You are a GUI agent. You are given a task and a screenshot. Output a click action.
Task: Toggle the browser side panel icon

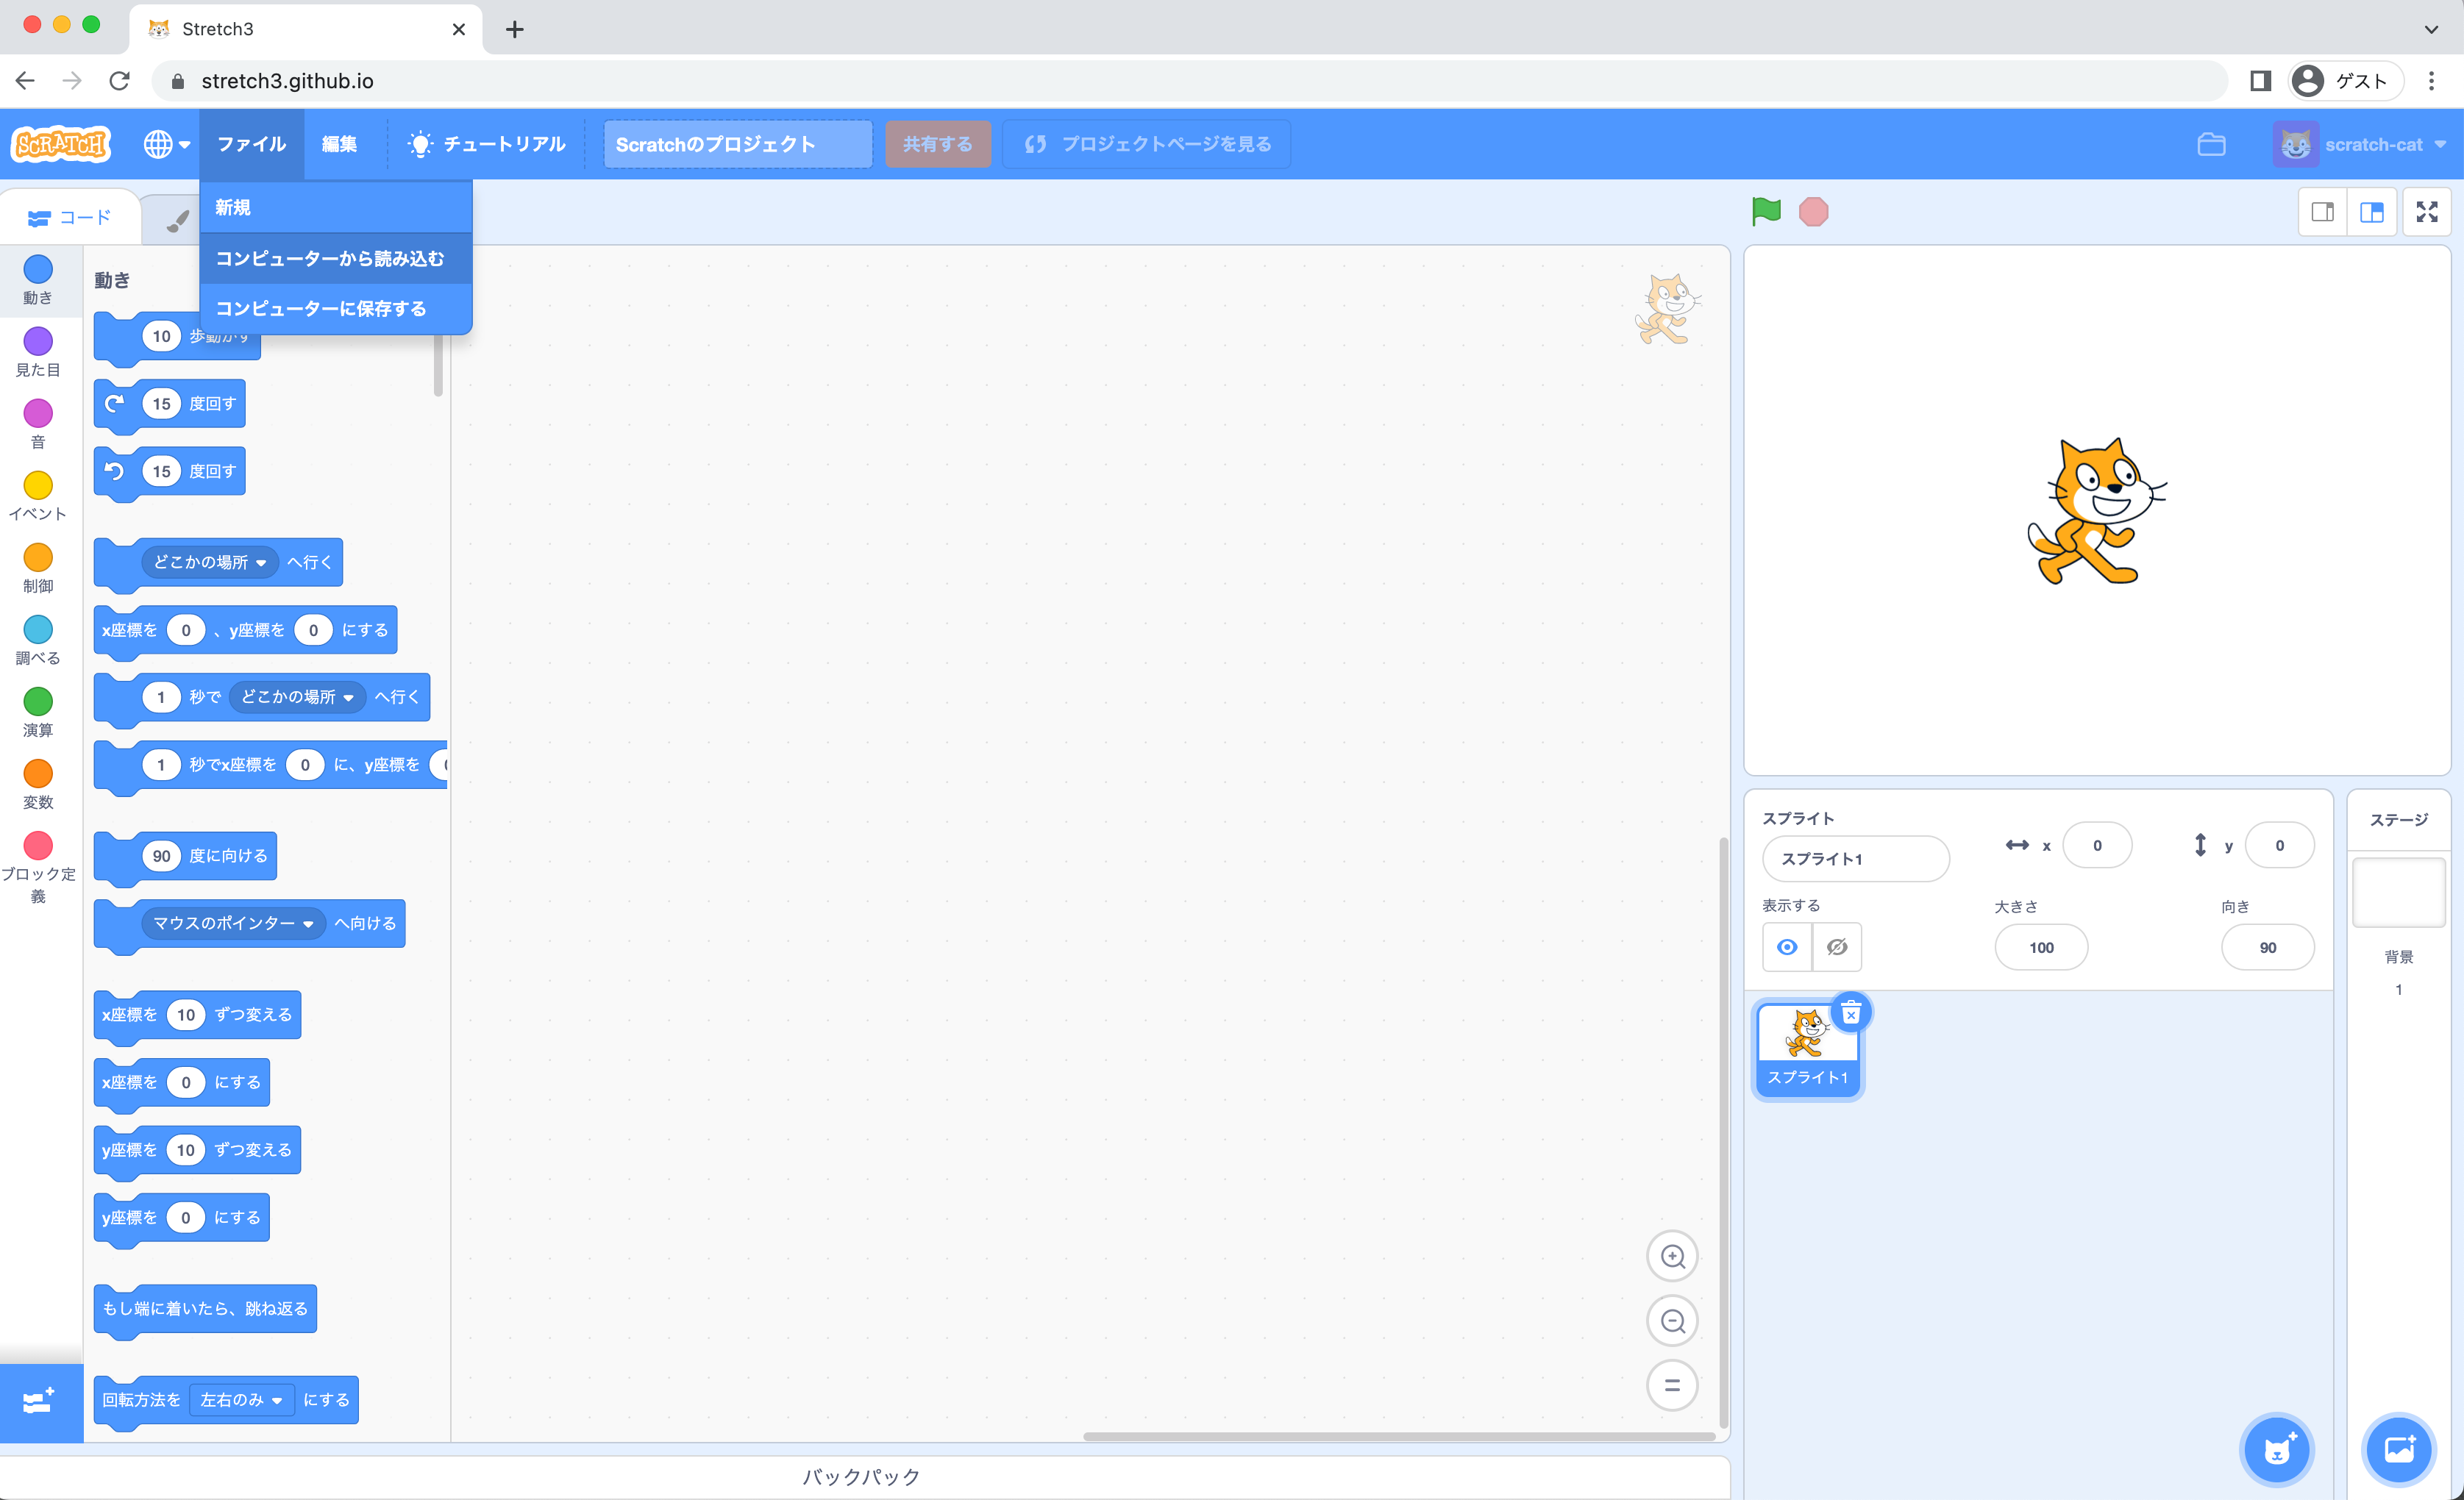(2260, 81)
